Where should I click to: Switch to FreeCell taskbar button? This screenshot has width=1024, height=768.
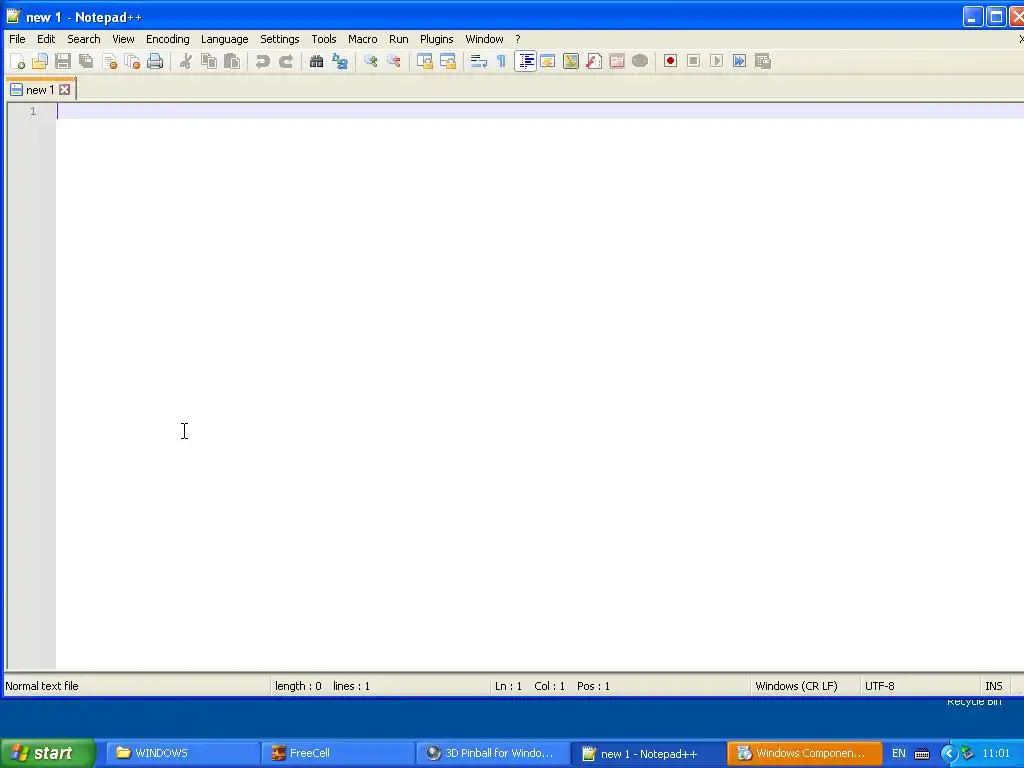pyautogui.click(x=338, y=753)
